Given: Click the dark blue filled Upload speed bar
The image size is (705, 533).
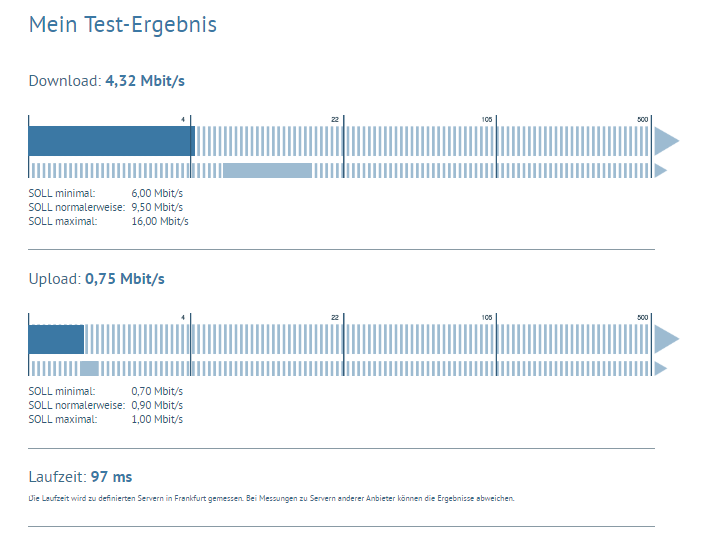Looking at the screenshot, I should (56, 339).
